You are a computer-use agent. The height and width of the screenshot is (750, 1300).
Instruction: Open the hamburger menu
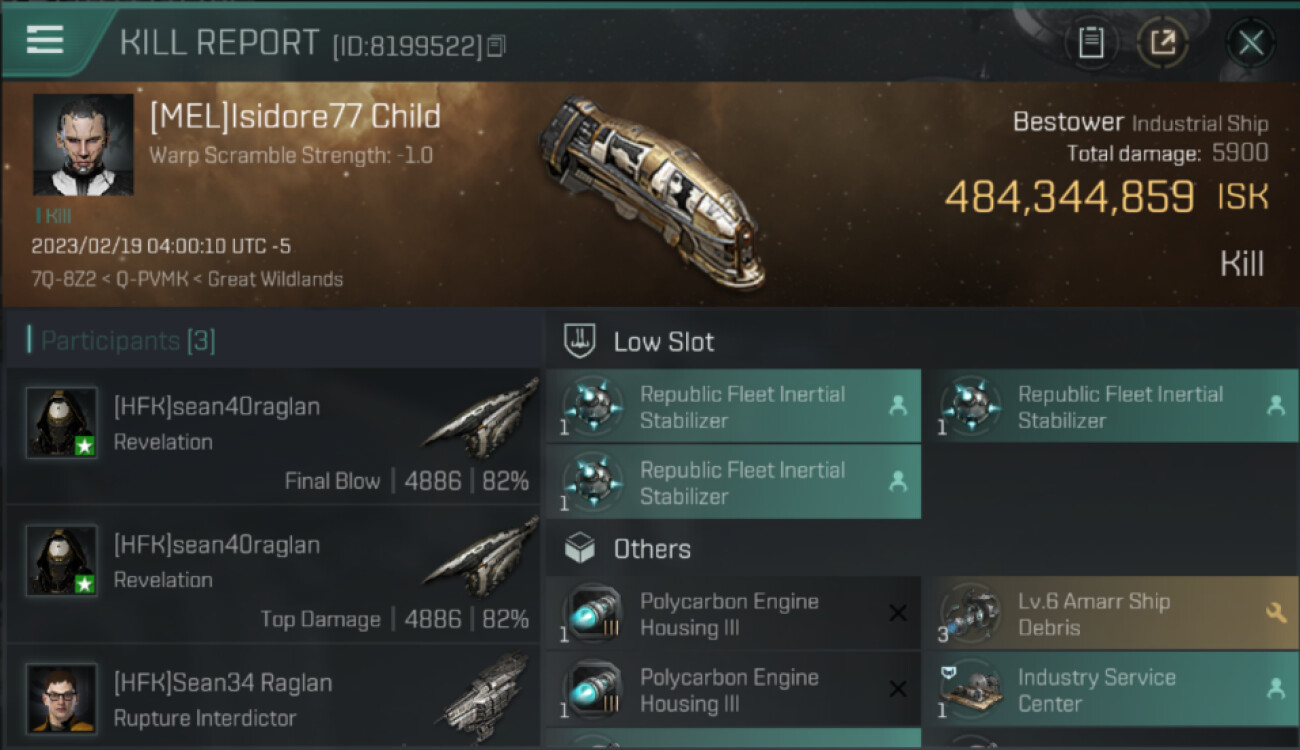(x=45, y=40)
